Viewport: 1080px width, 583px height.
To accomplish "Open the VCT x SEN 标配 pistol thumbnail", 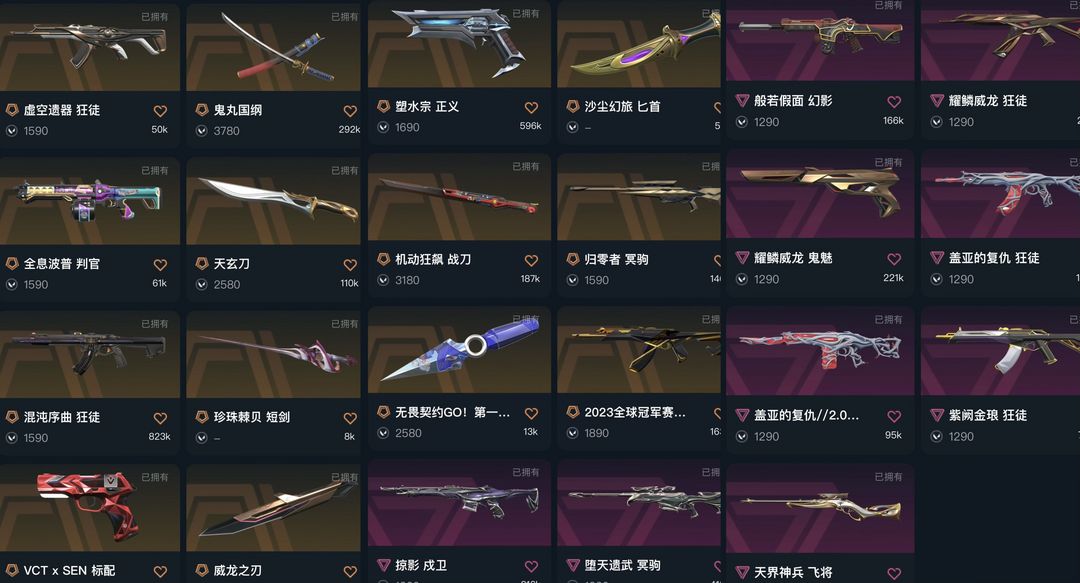I will (90, 508).
